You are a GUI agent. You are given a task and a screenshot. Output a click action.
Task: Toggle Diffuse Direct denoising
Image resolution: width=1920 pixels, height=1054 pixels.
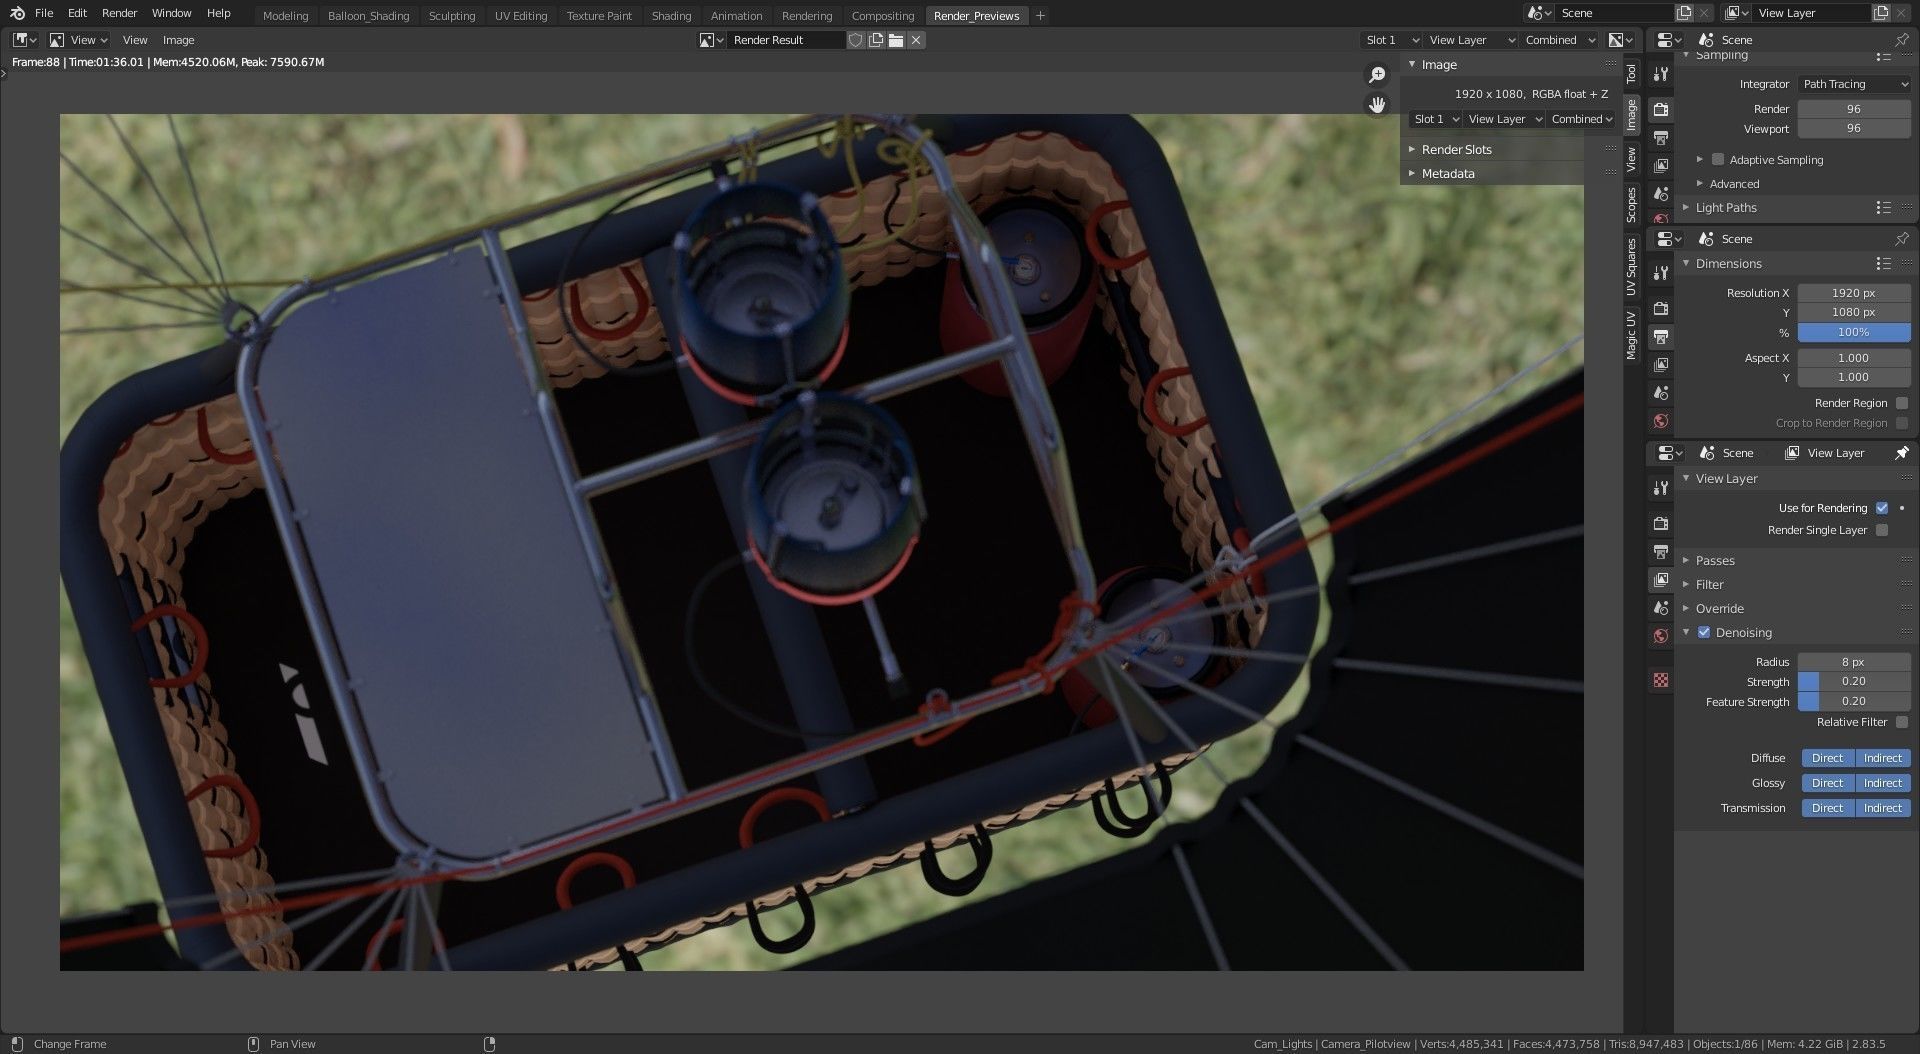pyautogui.click(x=1827, y=758)
